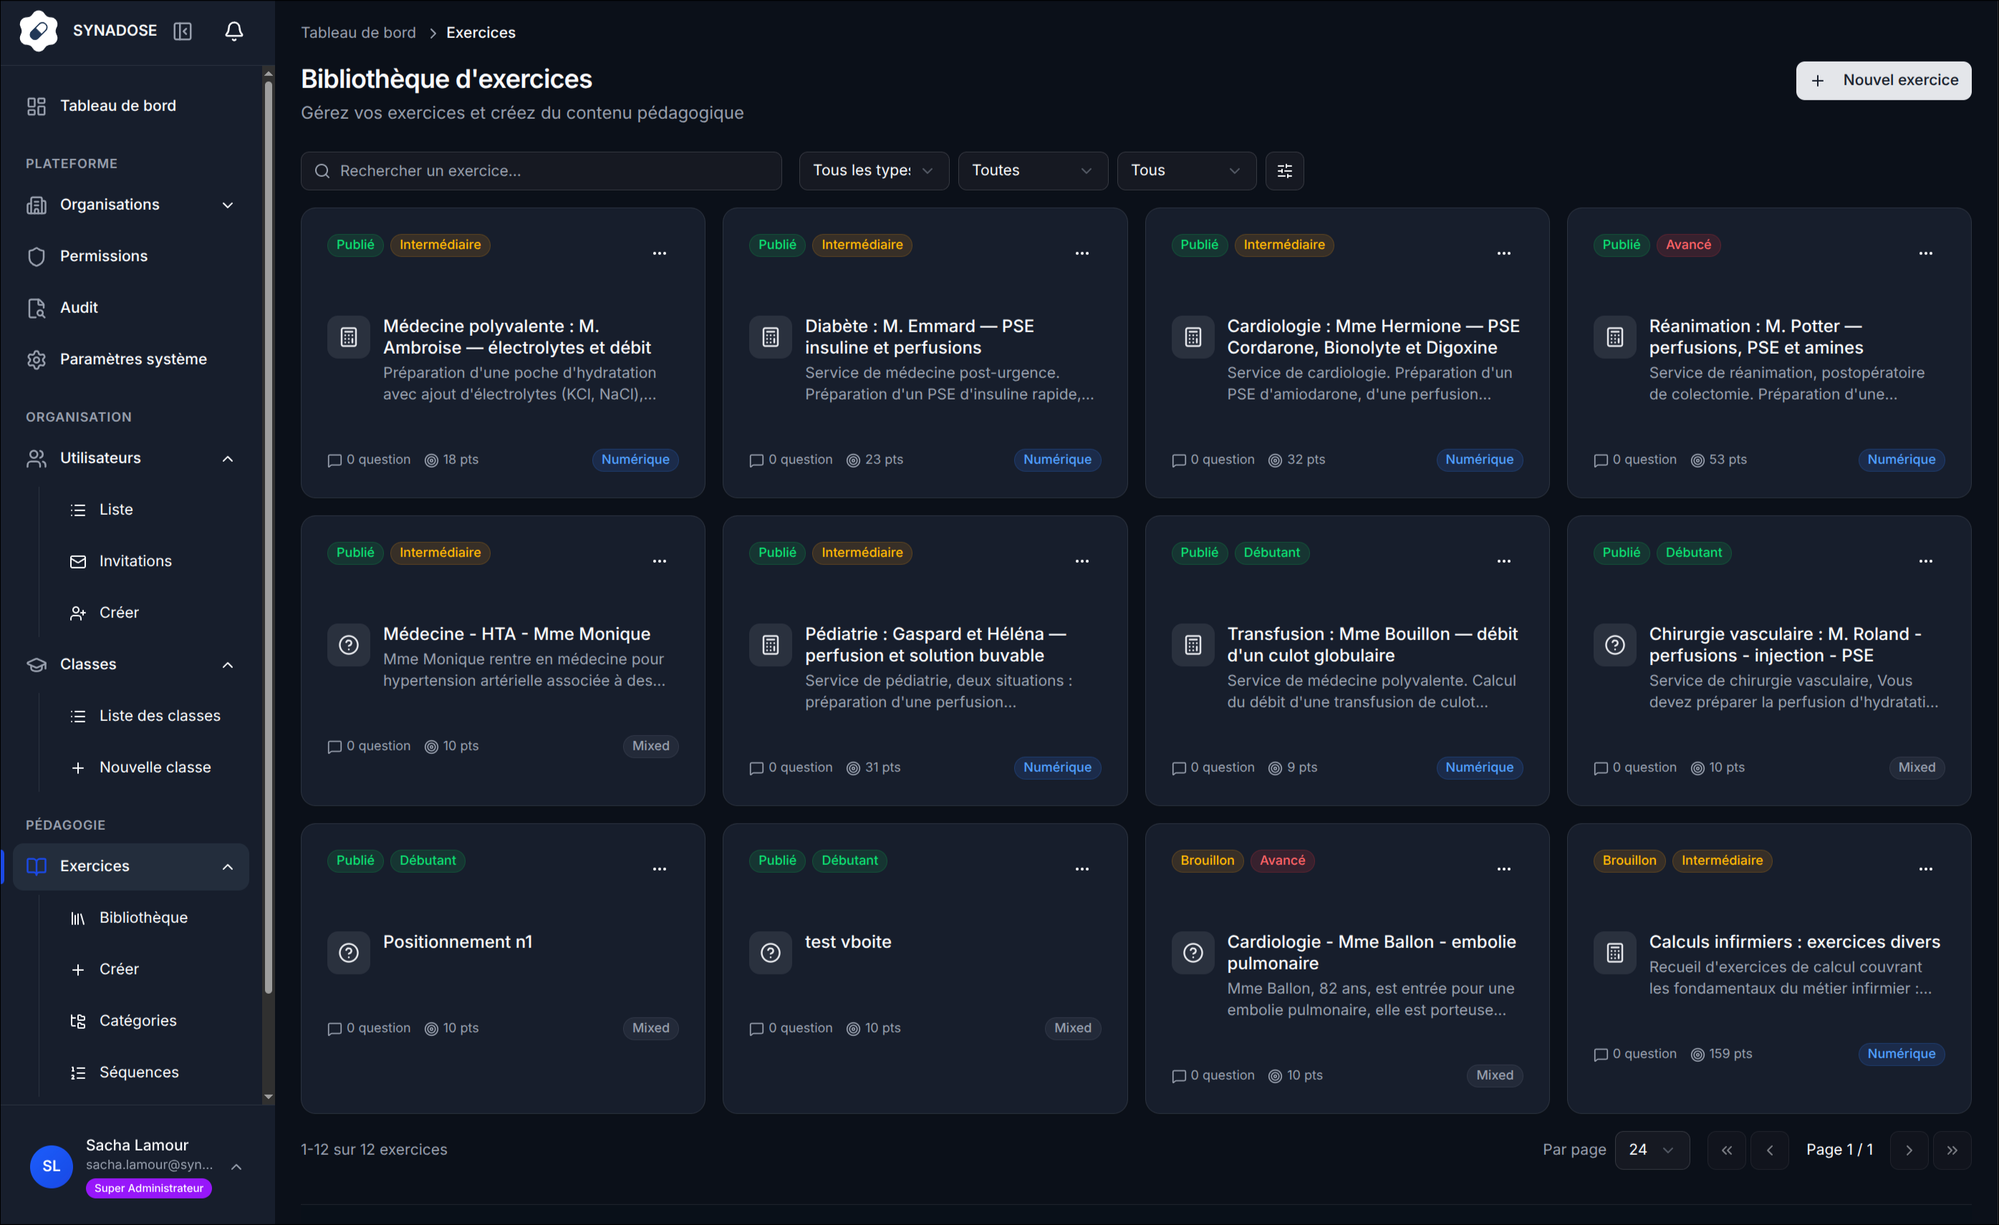
Task: Open Tous les types filter dropdown
Action: (874, 171)
